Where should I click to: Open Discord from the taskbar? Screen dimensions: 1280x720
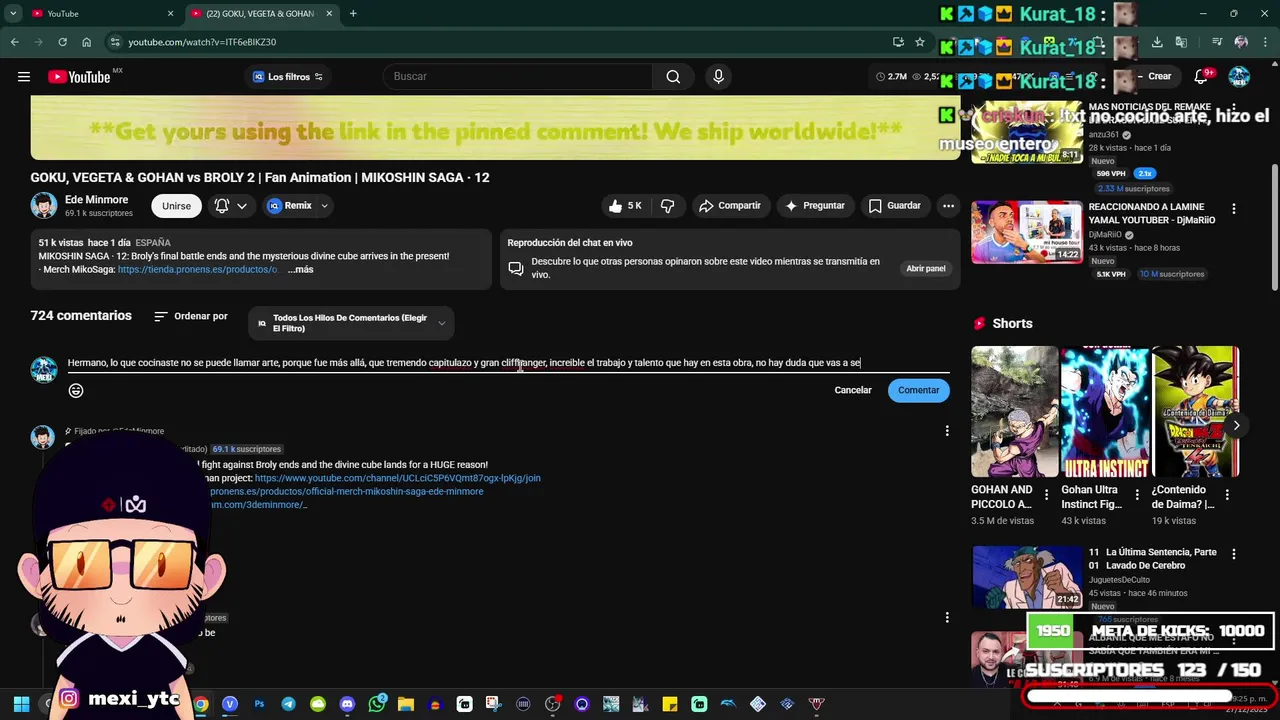click(x=347, y=704)
